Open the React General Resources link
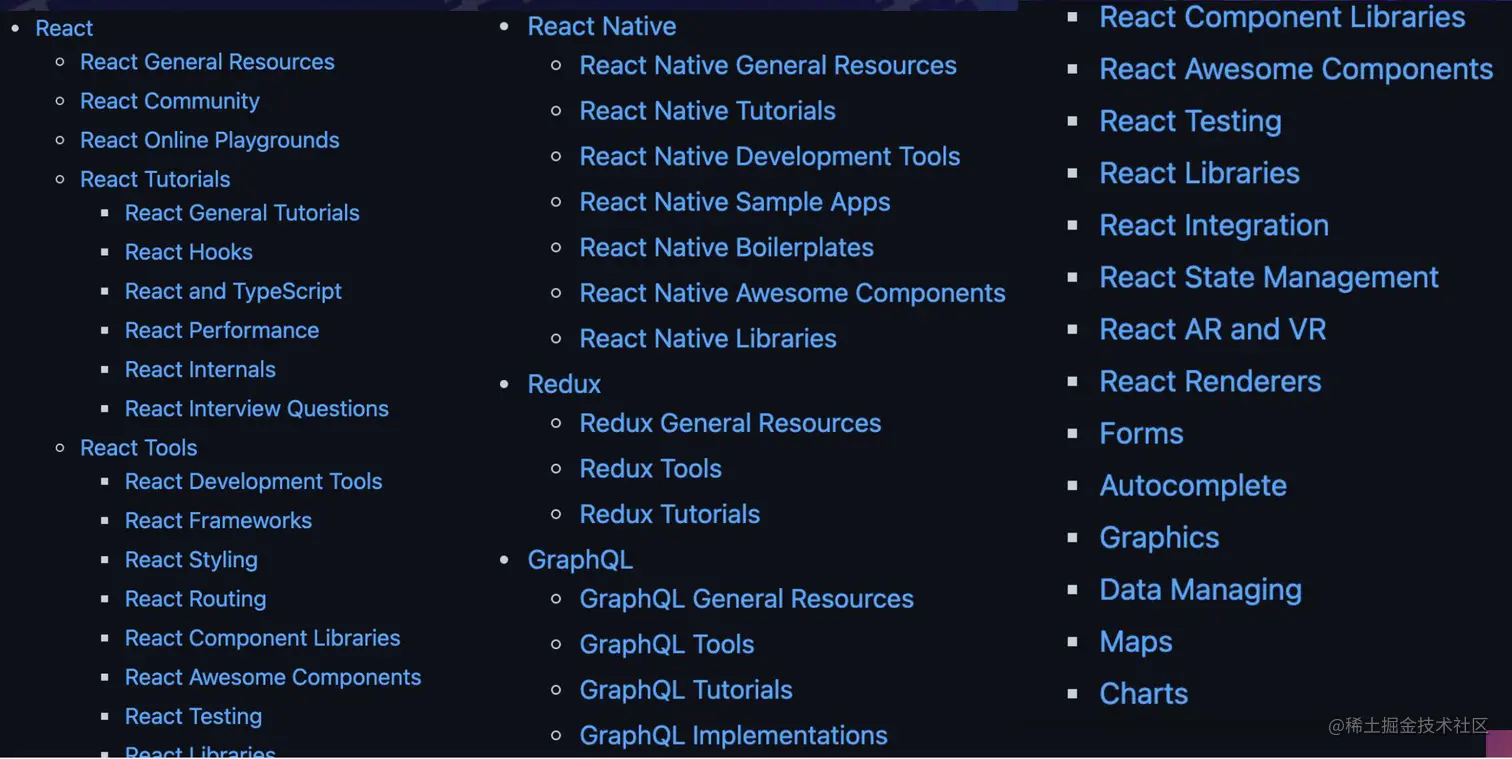 coord(207,61)
